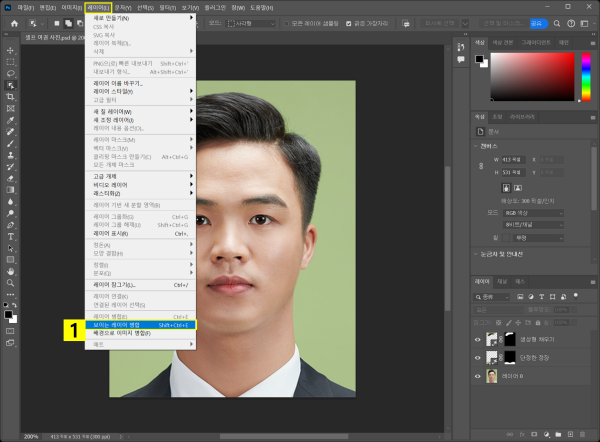Hide the 레이어 0 layer visibility eye
Viewport: 600px width, 442px height.
(477, 376)
